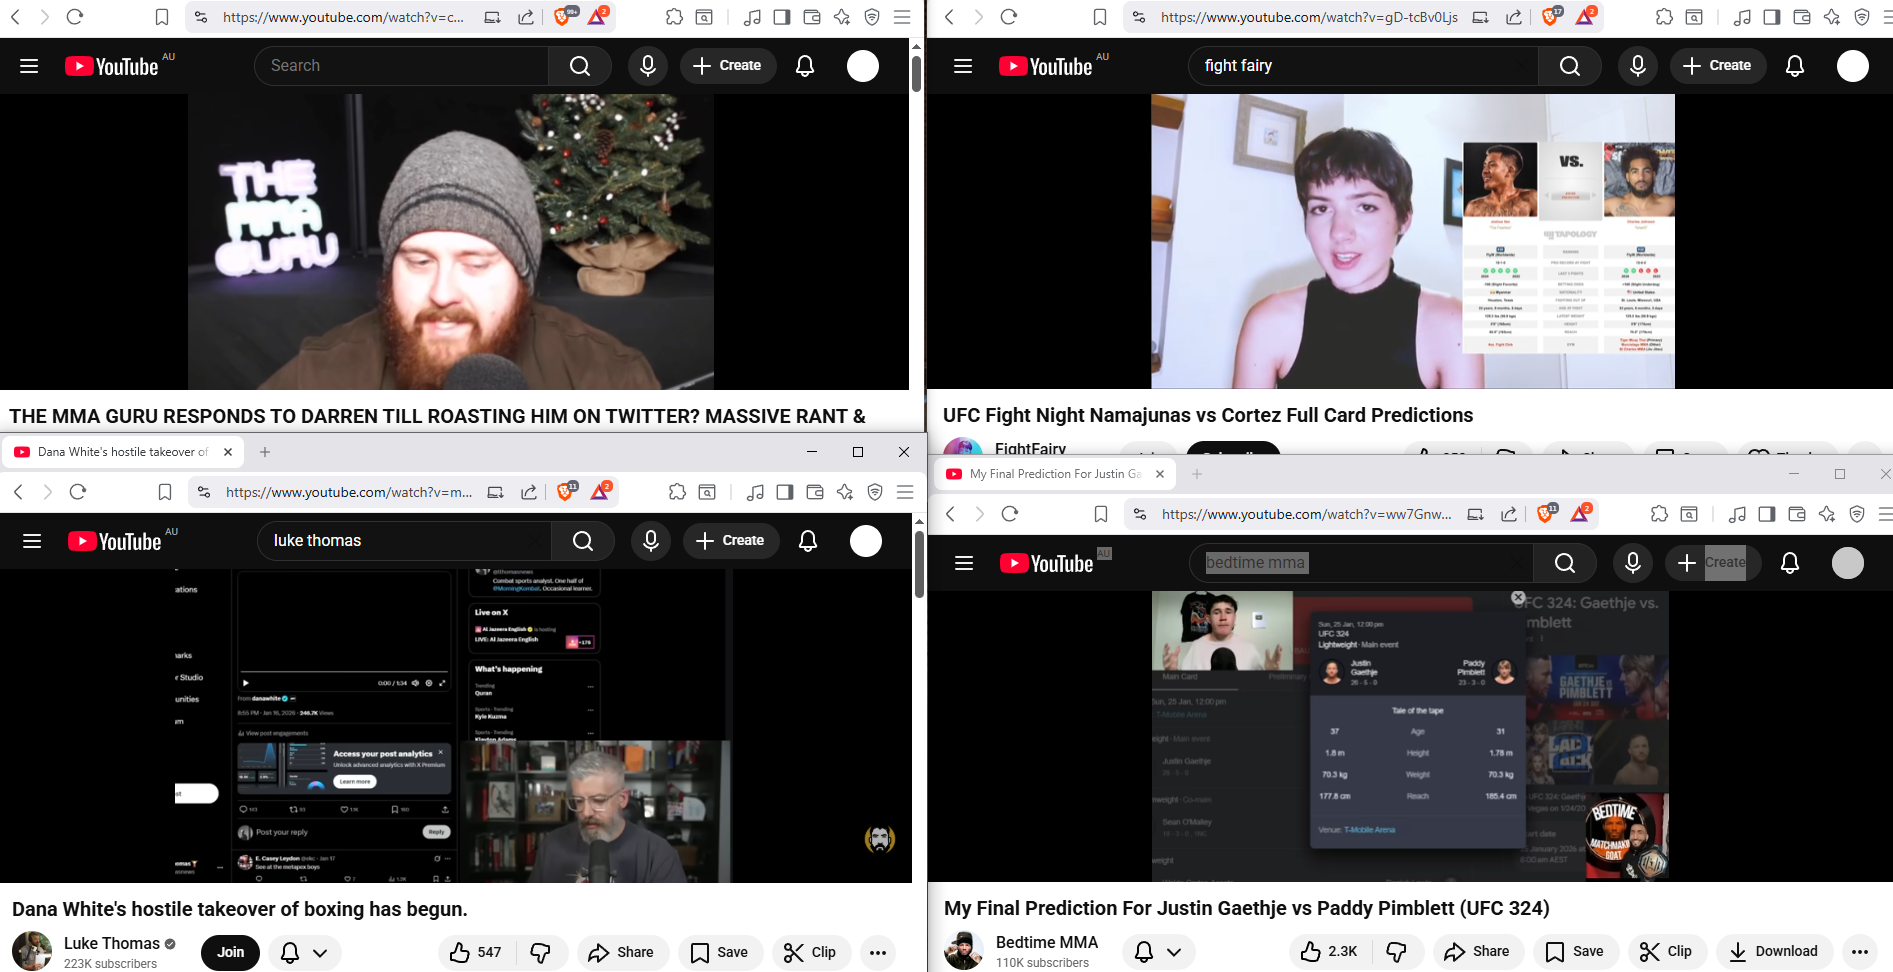Open Brave main menu in MMA Guru window
Screen dimensions: 1893x972
(x=902, y=17)
